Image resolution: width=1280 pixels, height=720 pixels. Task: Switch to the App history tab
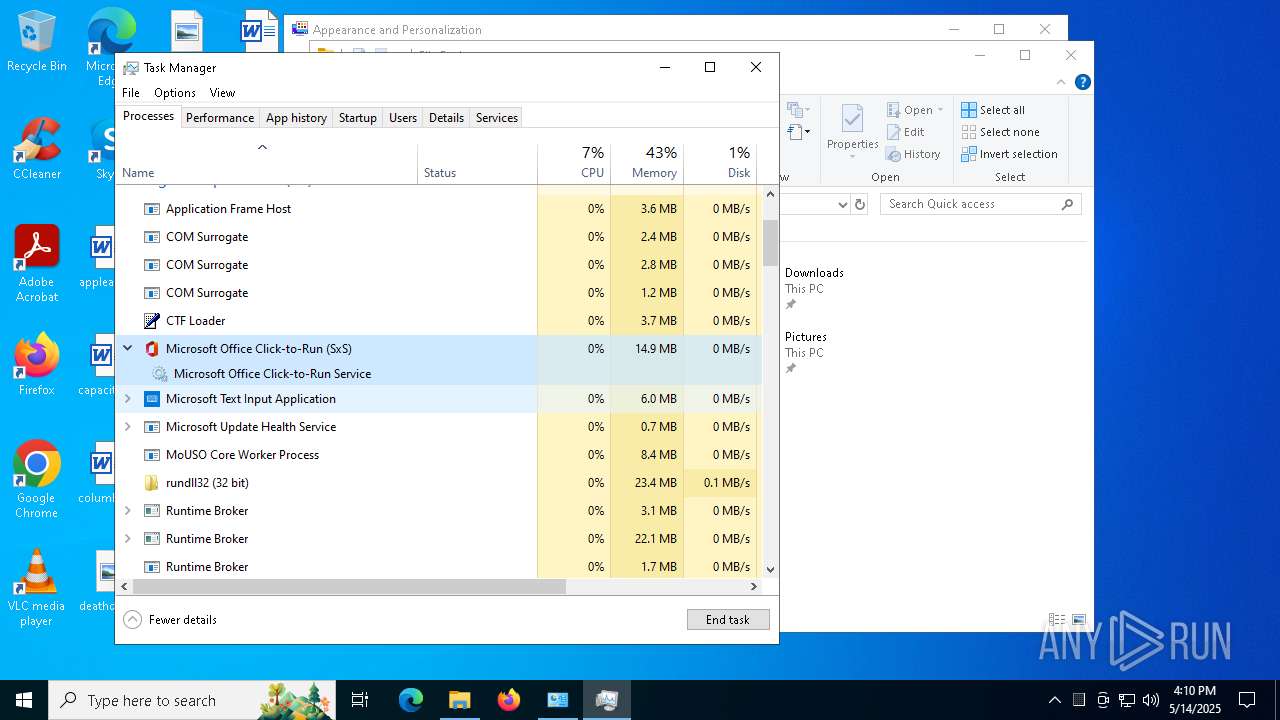point(296,117)
